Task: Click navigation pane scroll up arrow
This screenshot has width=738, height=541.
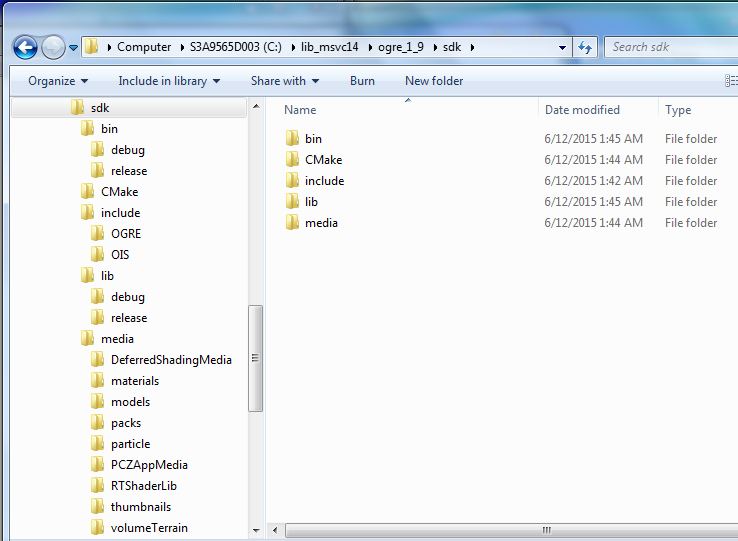Action: [x=256, y=107]
